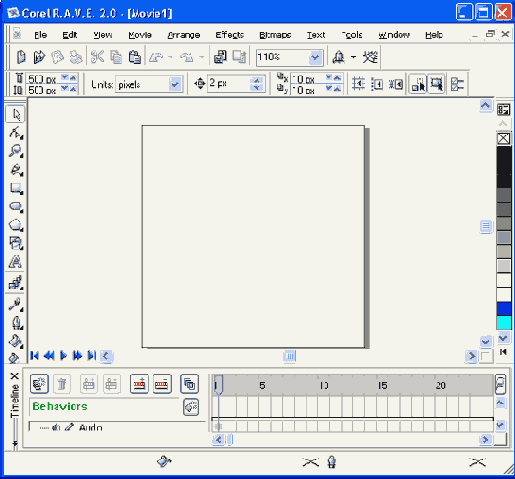This screenshot has height=479, width=515.
Task: Open the Movie menu
Action: 140,35
